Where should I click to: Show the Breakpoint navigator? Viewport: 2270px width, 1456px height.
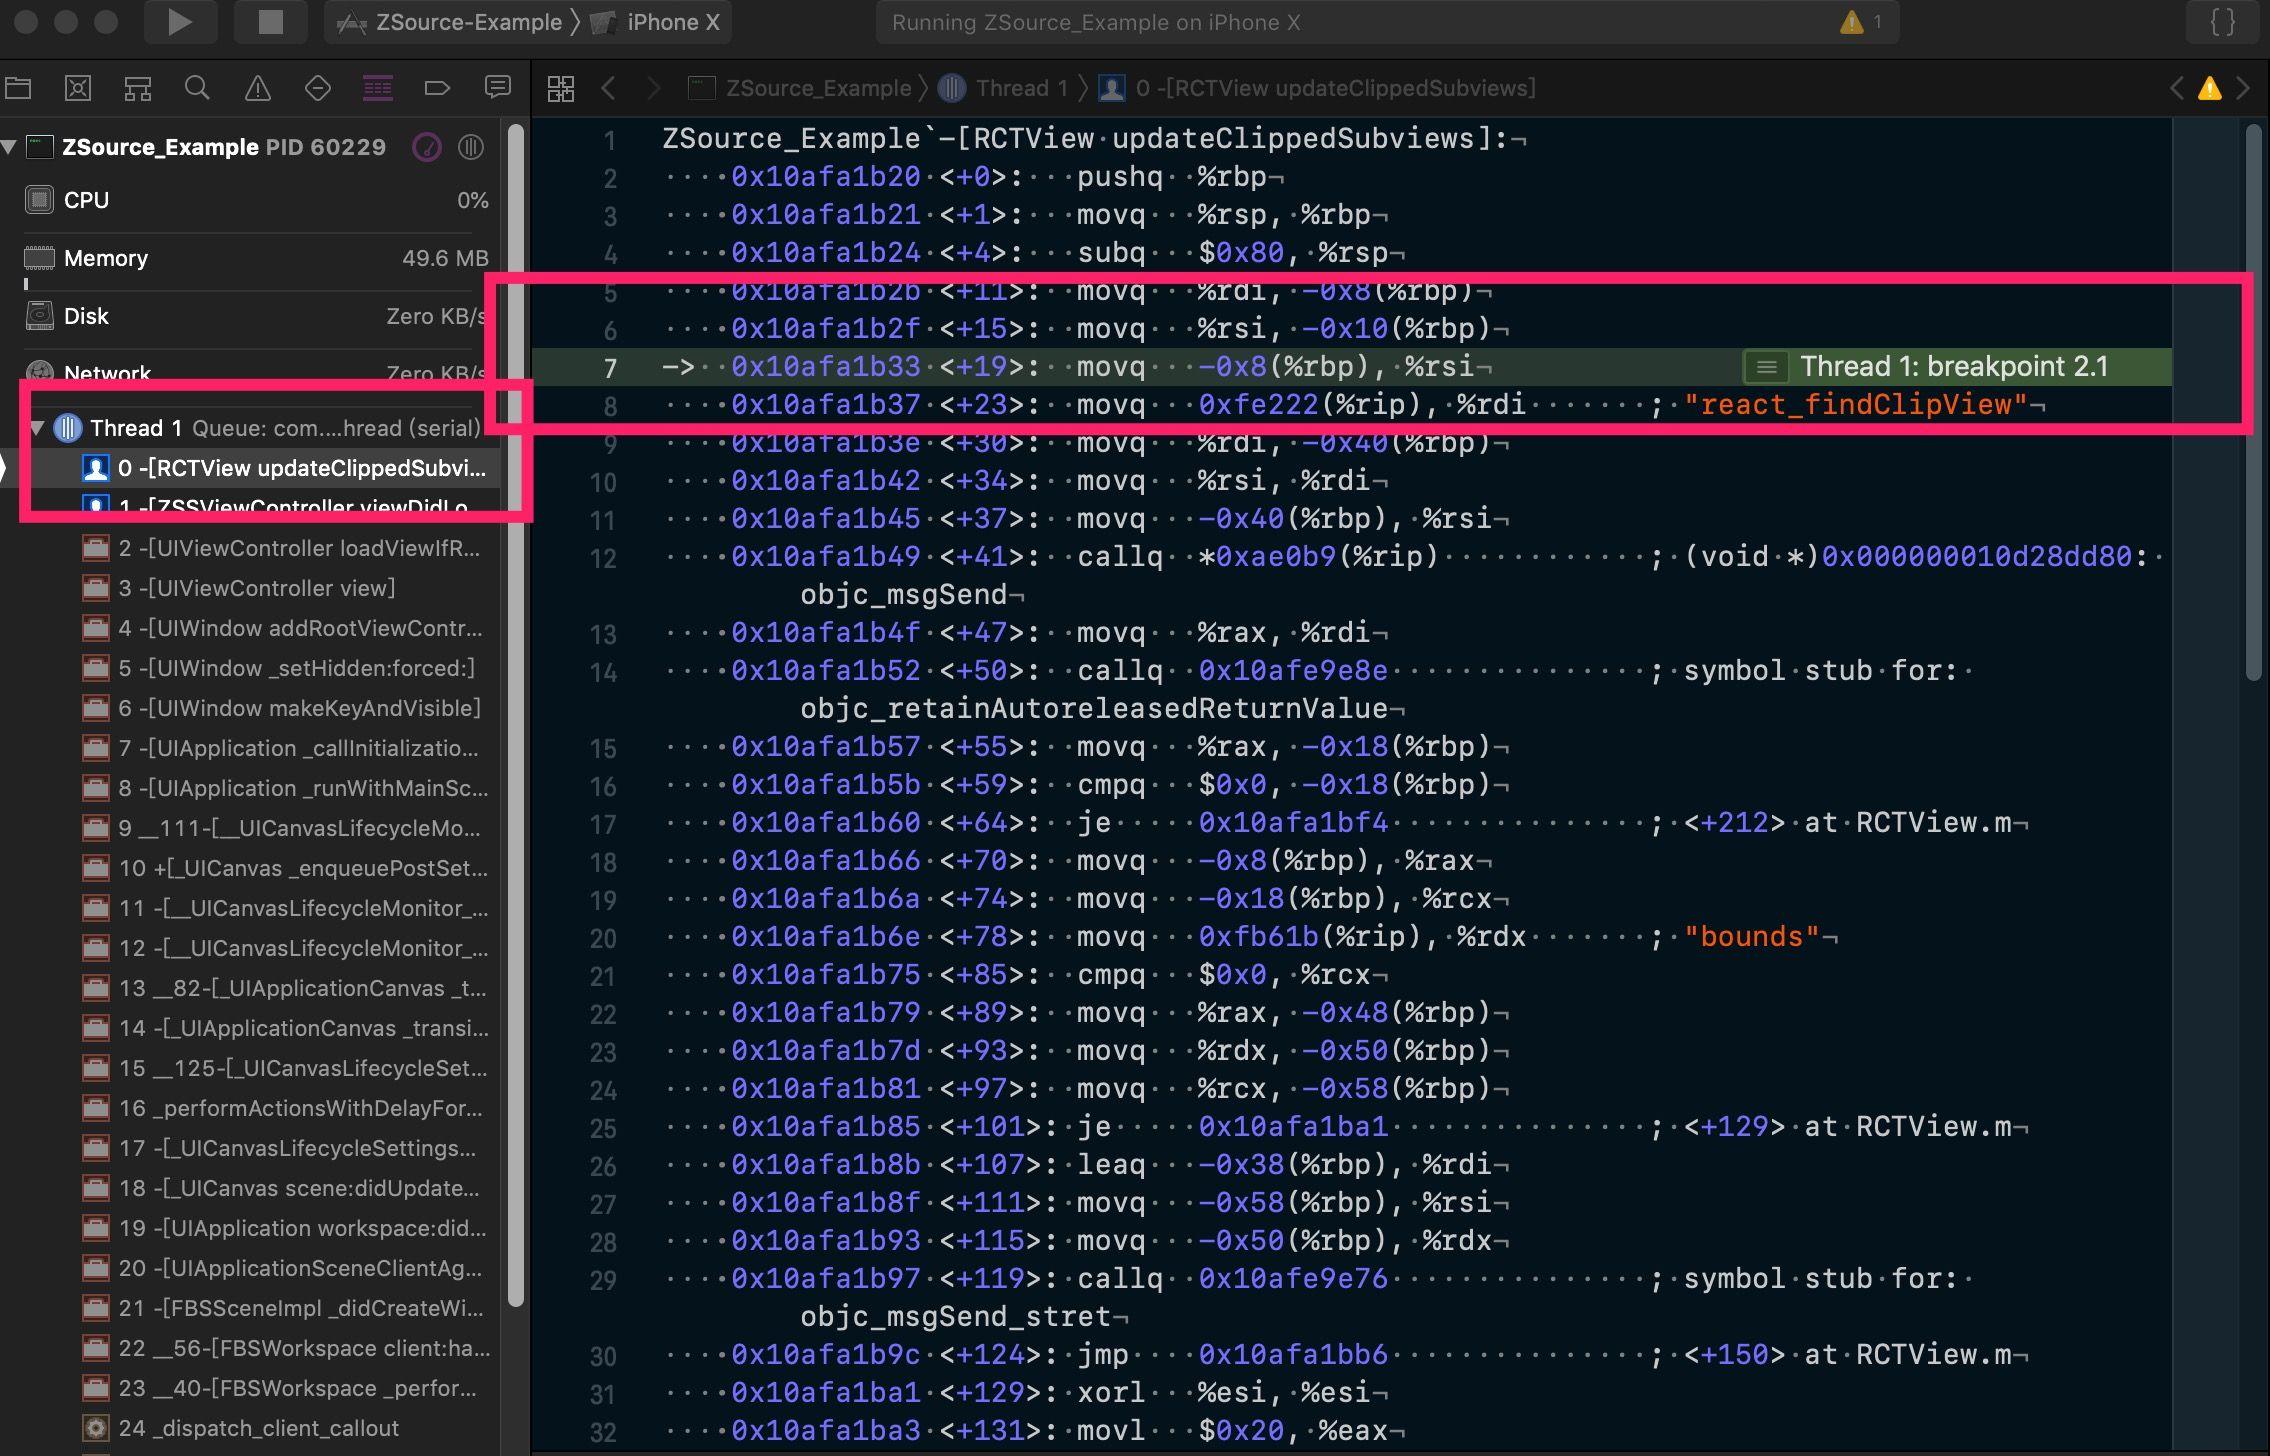pos(437,88)
